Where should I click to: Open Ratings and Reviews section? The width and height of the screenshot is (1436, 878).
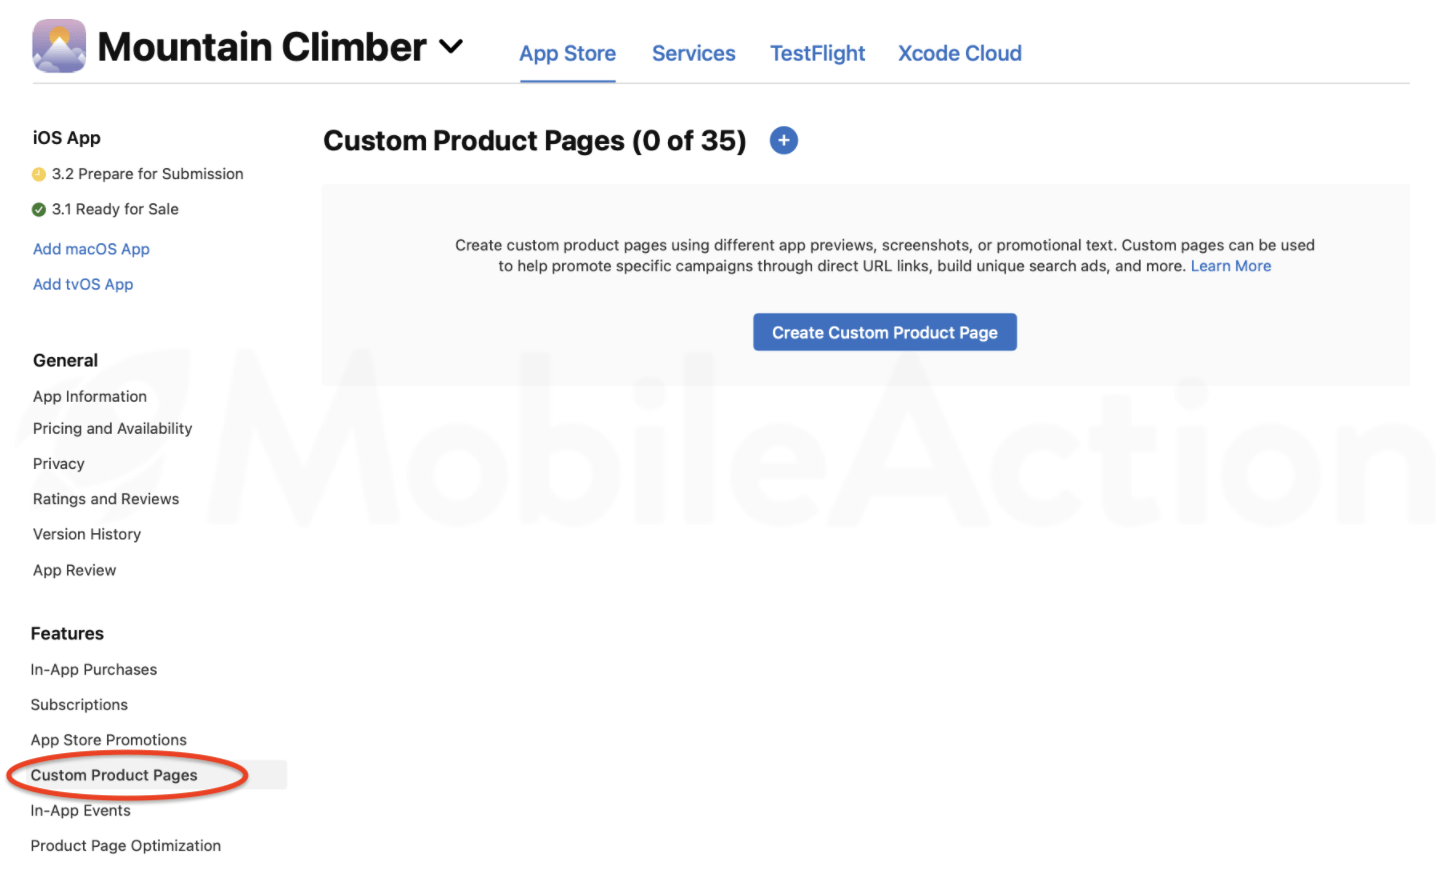[x=106, y=499]
